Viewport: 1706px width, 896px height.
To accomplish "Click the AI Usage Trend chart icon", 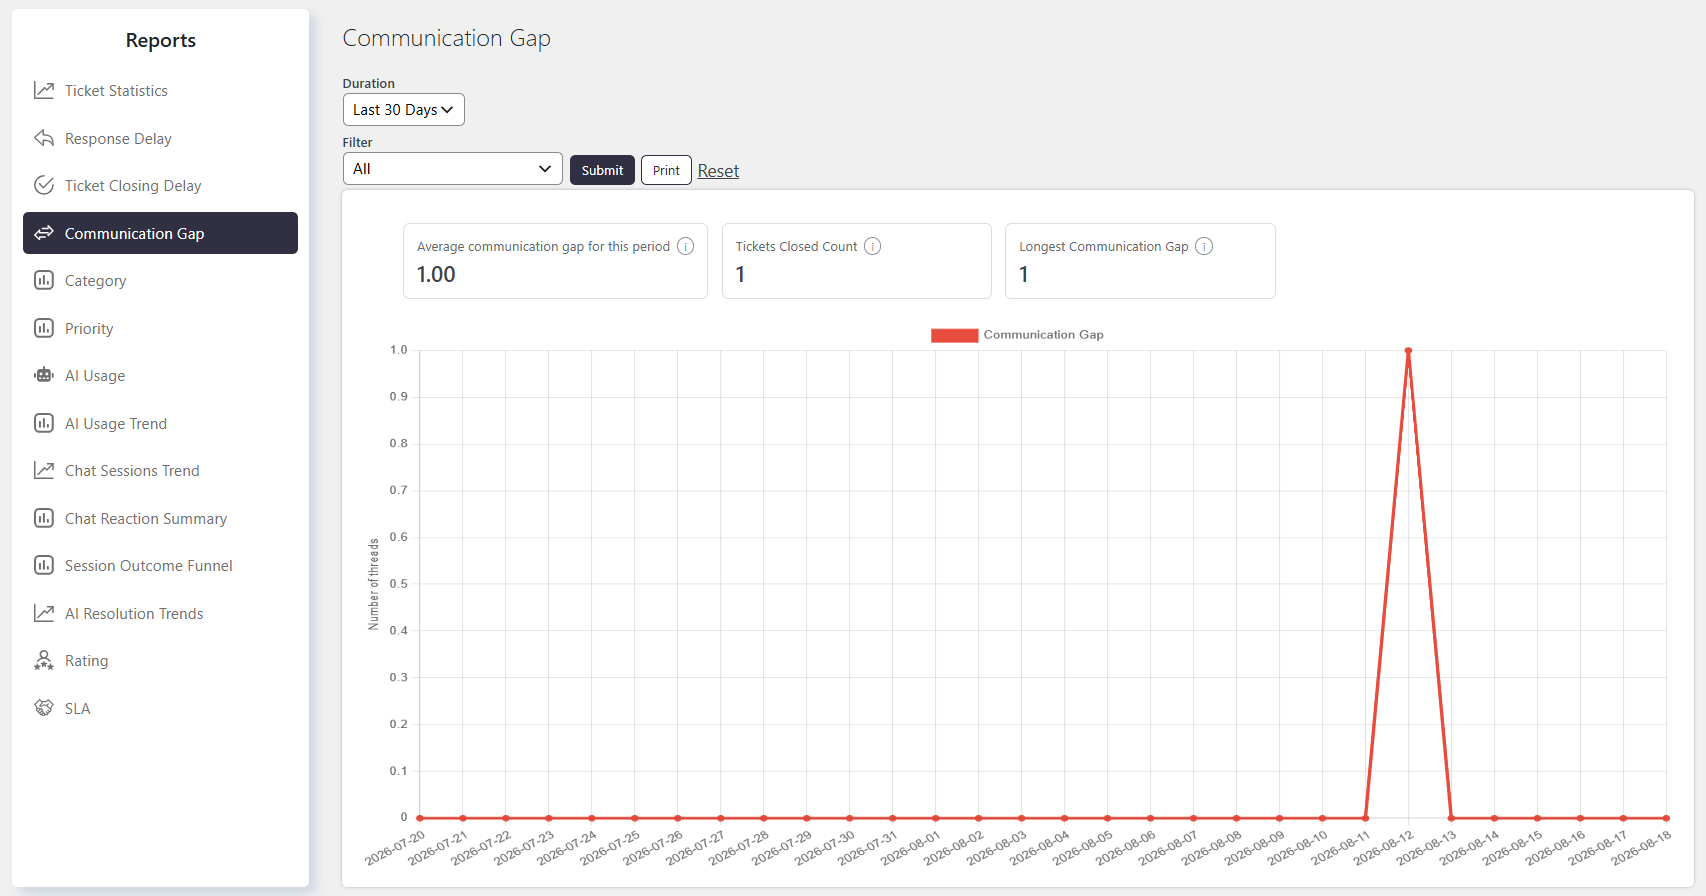I will (x=44, y=423).
